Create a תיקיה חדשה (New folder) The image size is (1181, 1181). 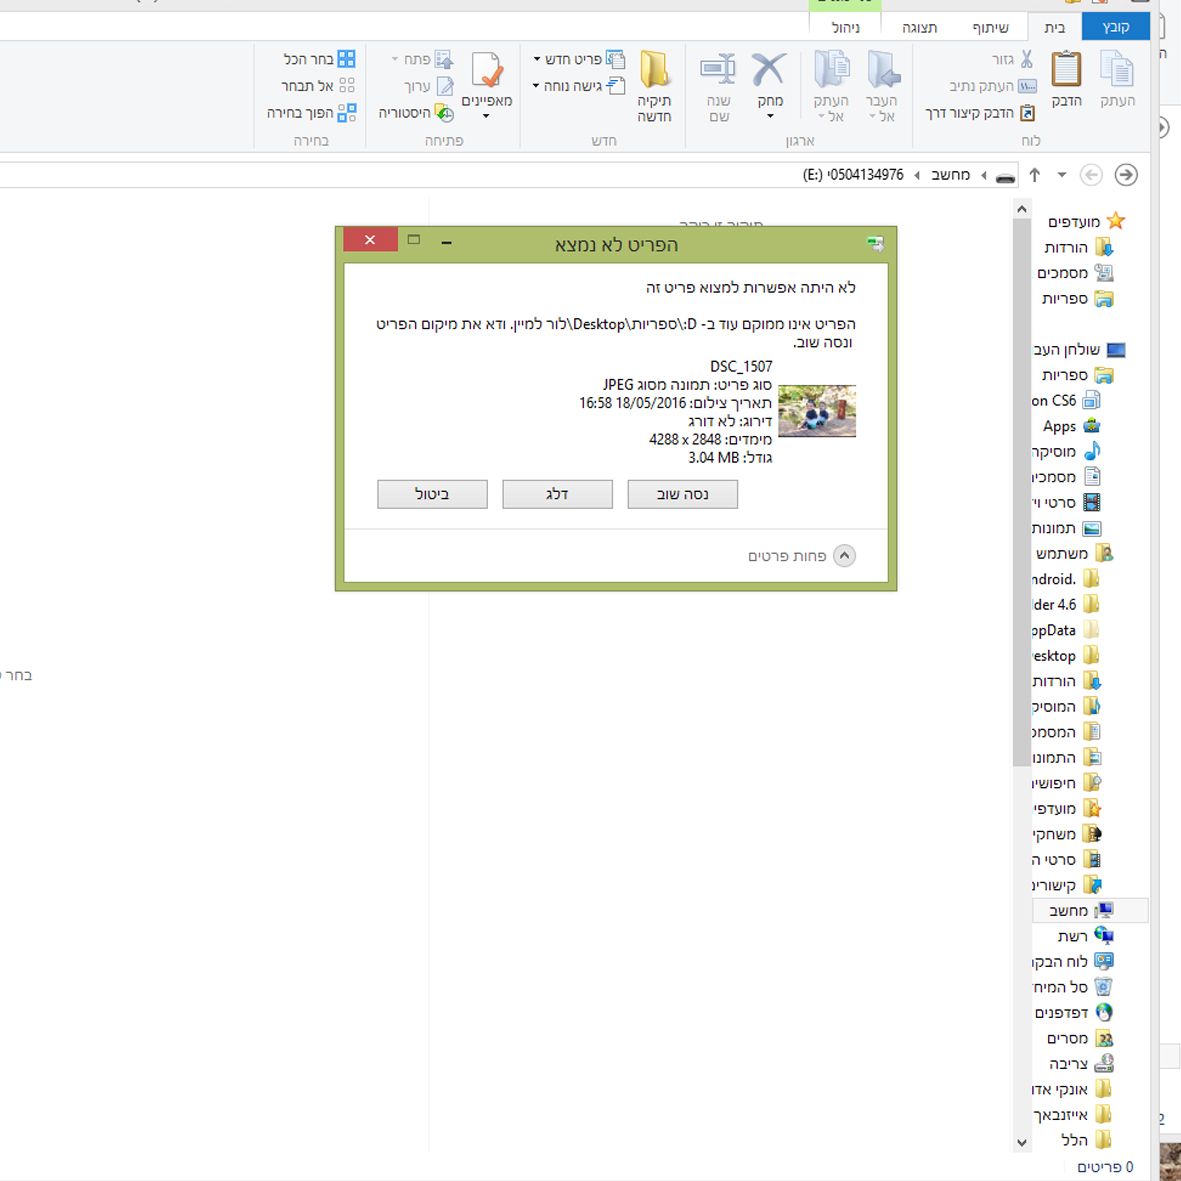655,86
